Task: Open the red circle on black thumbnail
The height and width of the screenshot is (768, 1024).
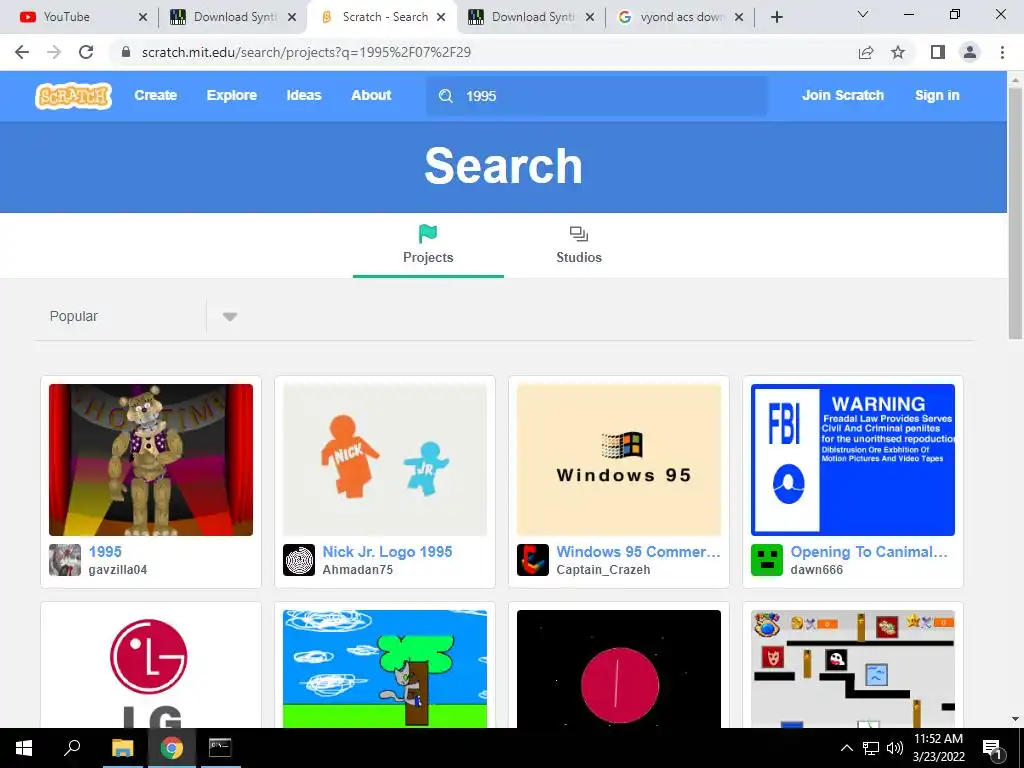Action: [x=619, y=669]
